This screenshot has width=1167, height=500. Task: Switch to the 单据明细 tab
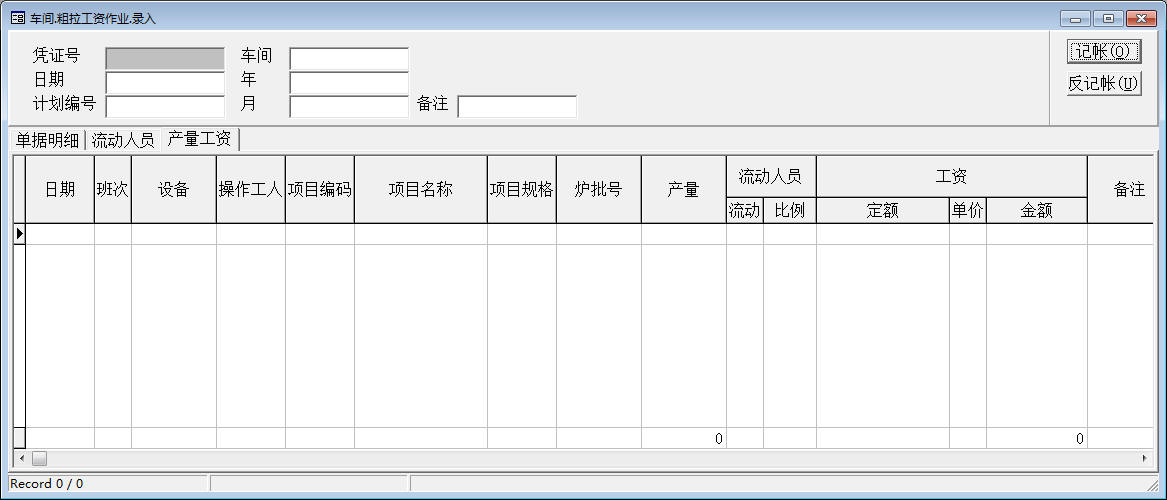pos(47,140)
